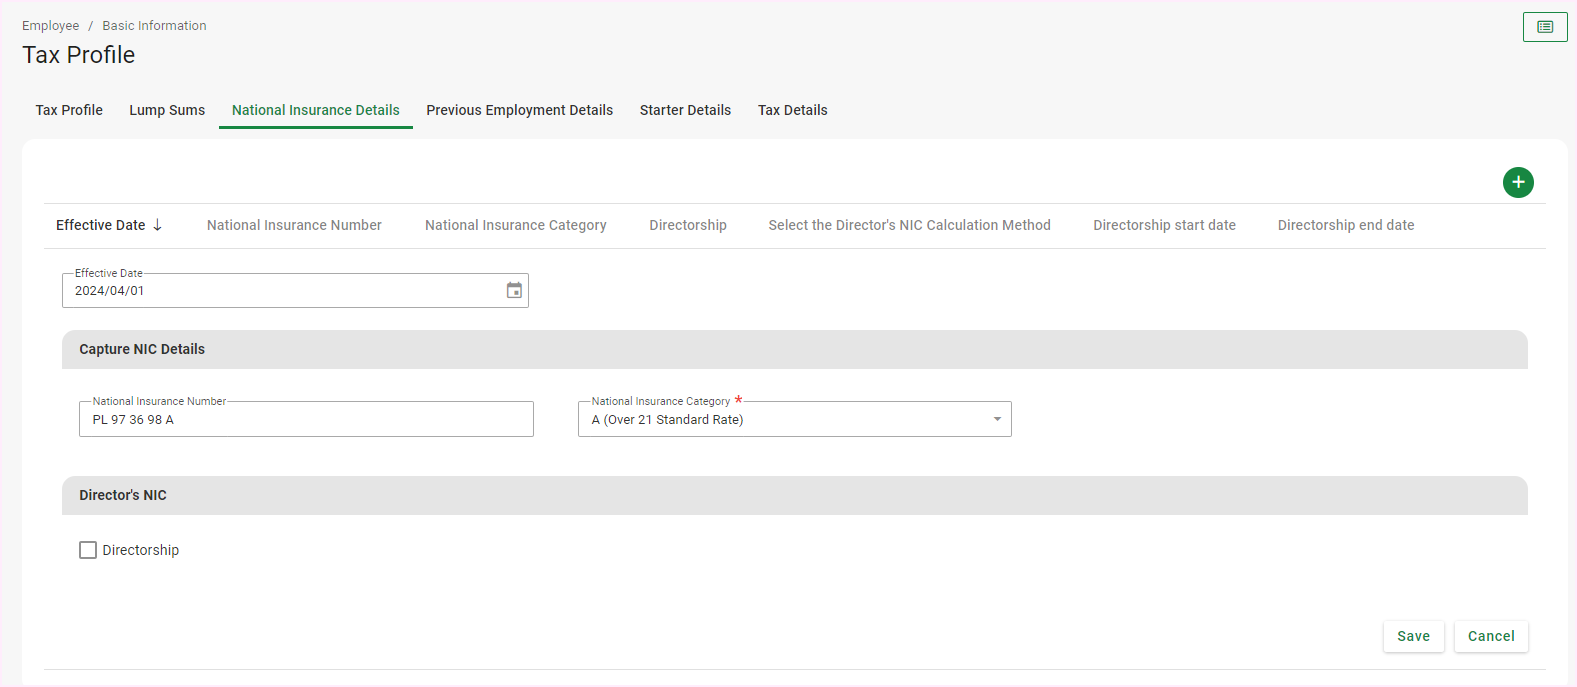The image size is (1577, 687).
Task: Switch to the Tax Profile tab
Action: click(69, 110)
